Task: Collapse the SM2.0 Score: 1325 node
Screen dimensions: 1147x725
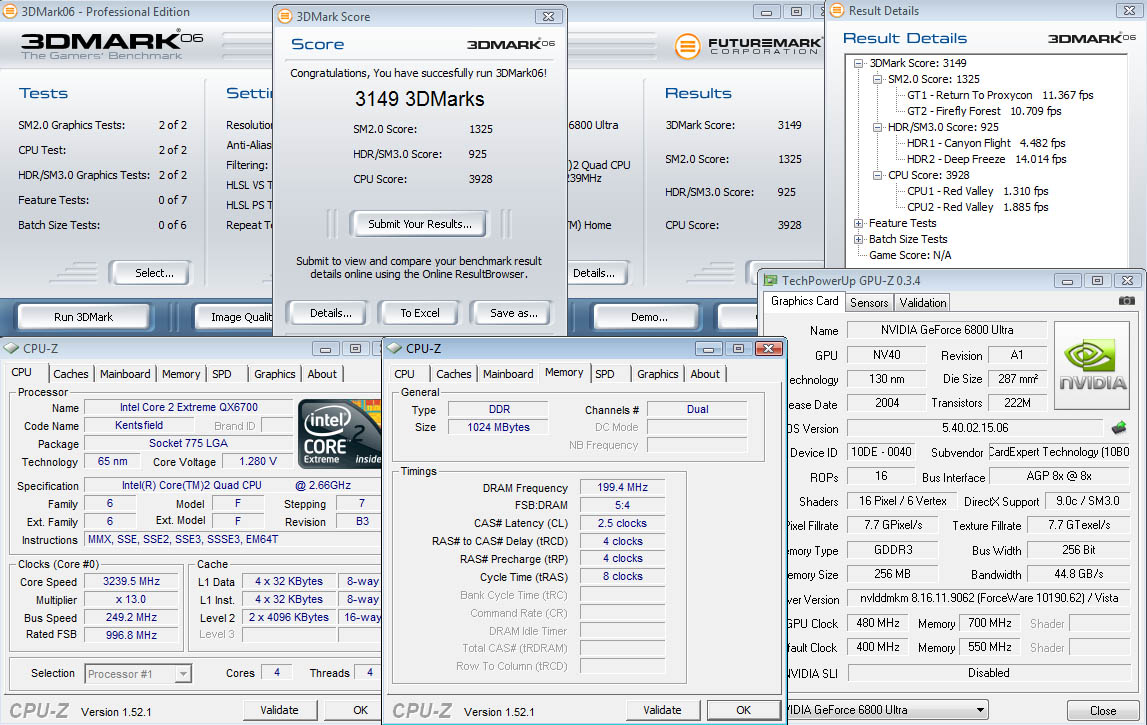Action: coord(877,79)
